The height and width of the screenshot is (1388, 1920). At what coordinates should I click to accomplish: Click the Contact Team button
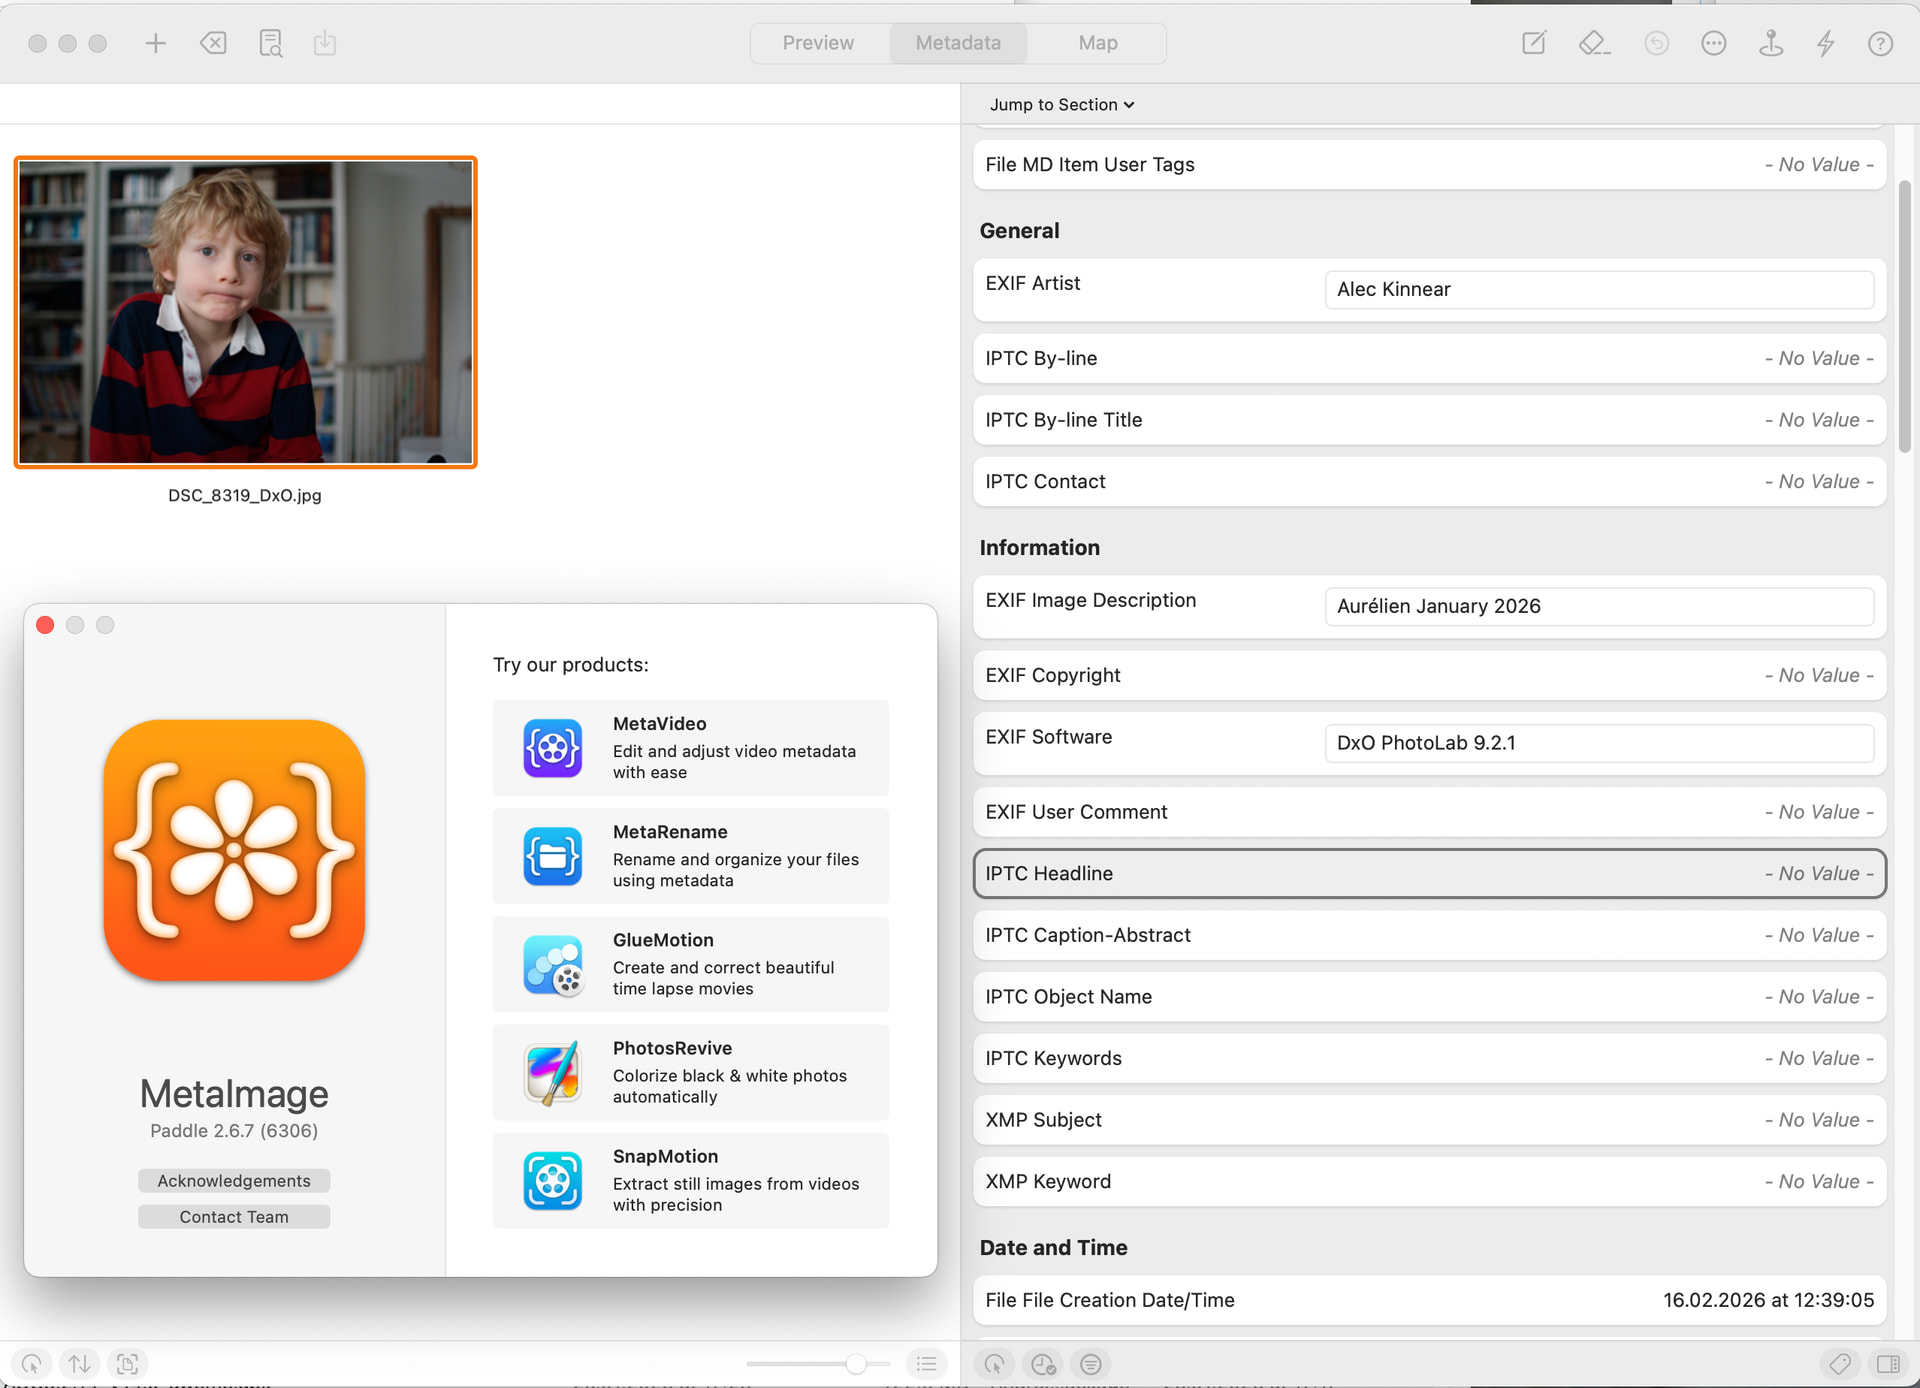(x=234, y=1217)
